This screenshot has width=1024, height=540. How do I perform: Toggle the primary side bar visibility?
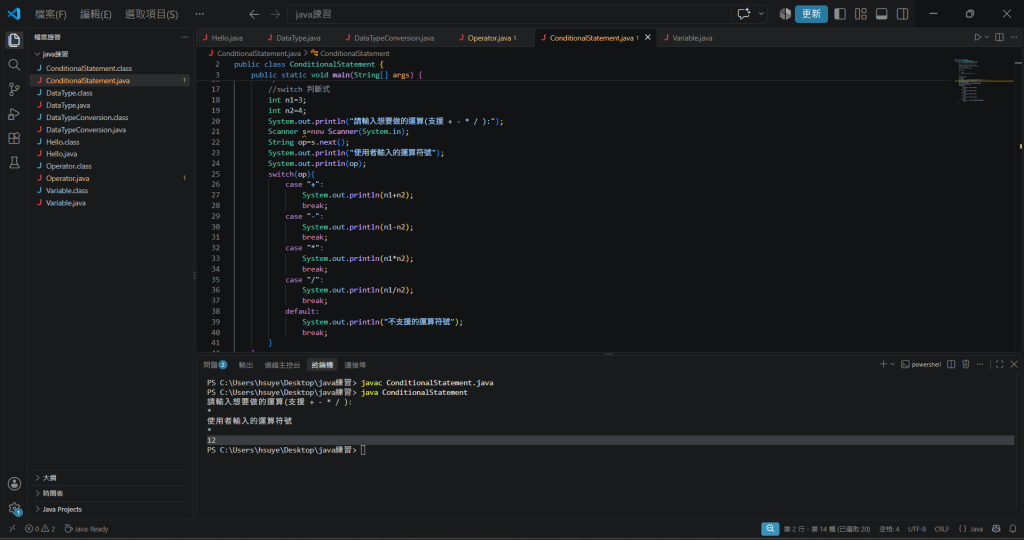840,14
